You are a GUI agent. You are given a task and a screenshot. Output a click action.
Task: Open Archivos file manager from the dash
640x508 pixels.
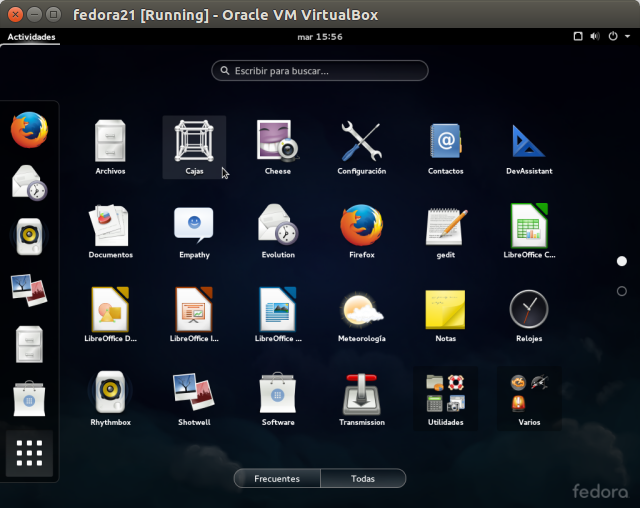coord(29,344)
